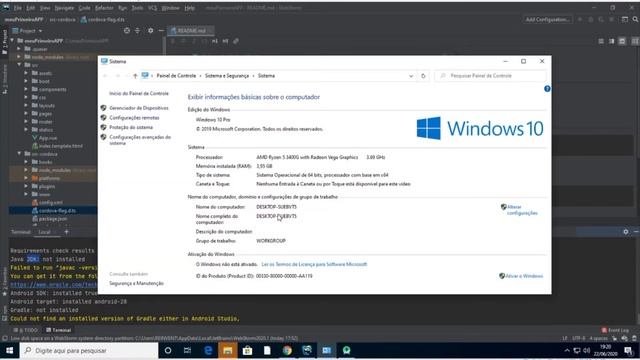
Task: Open the TODO tool window button
Action: [25, 330]
